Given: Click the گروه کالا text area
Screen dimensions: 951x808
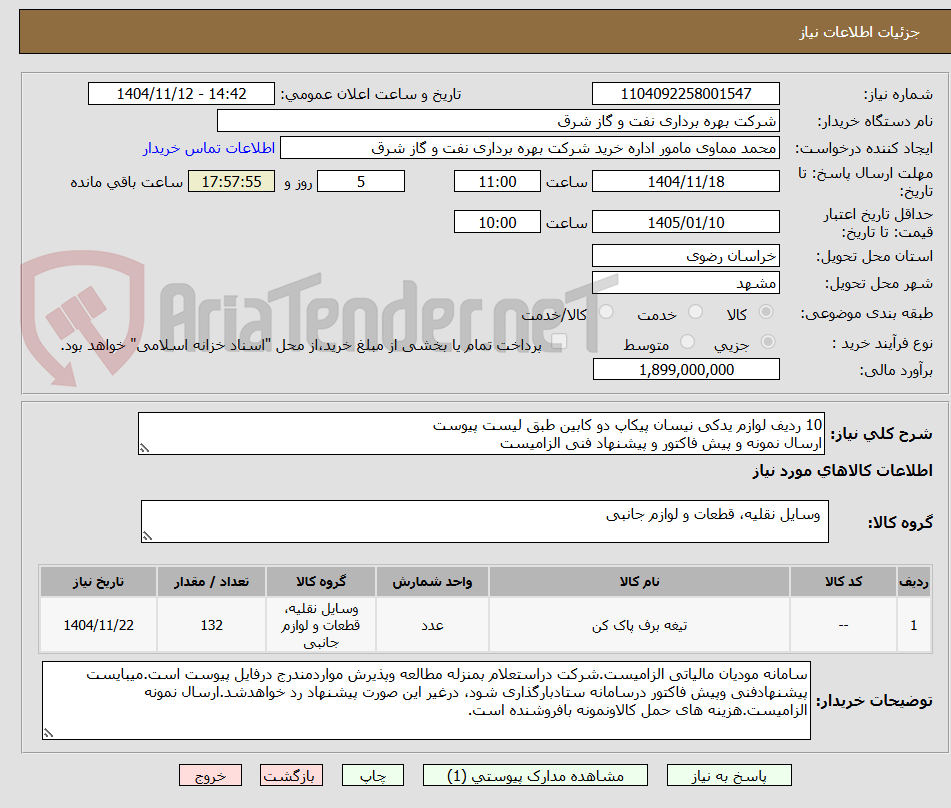Looking at the screenshot, I should coord(485,522).
